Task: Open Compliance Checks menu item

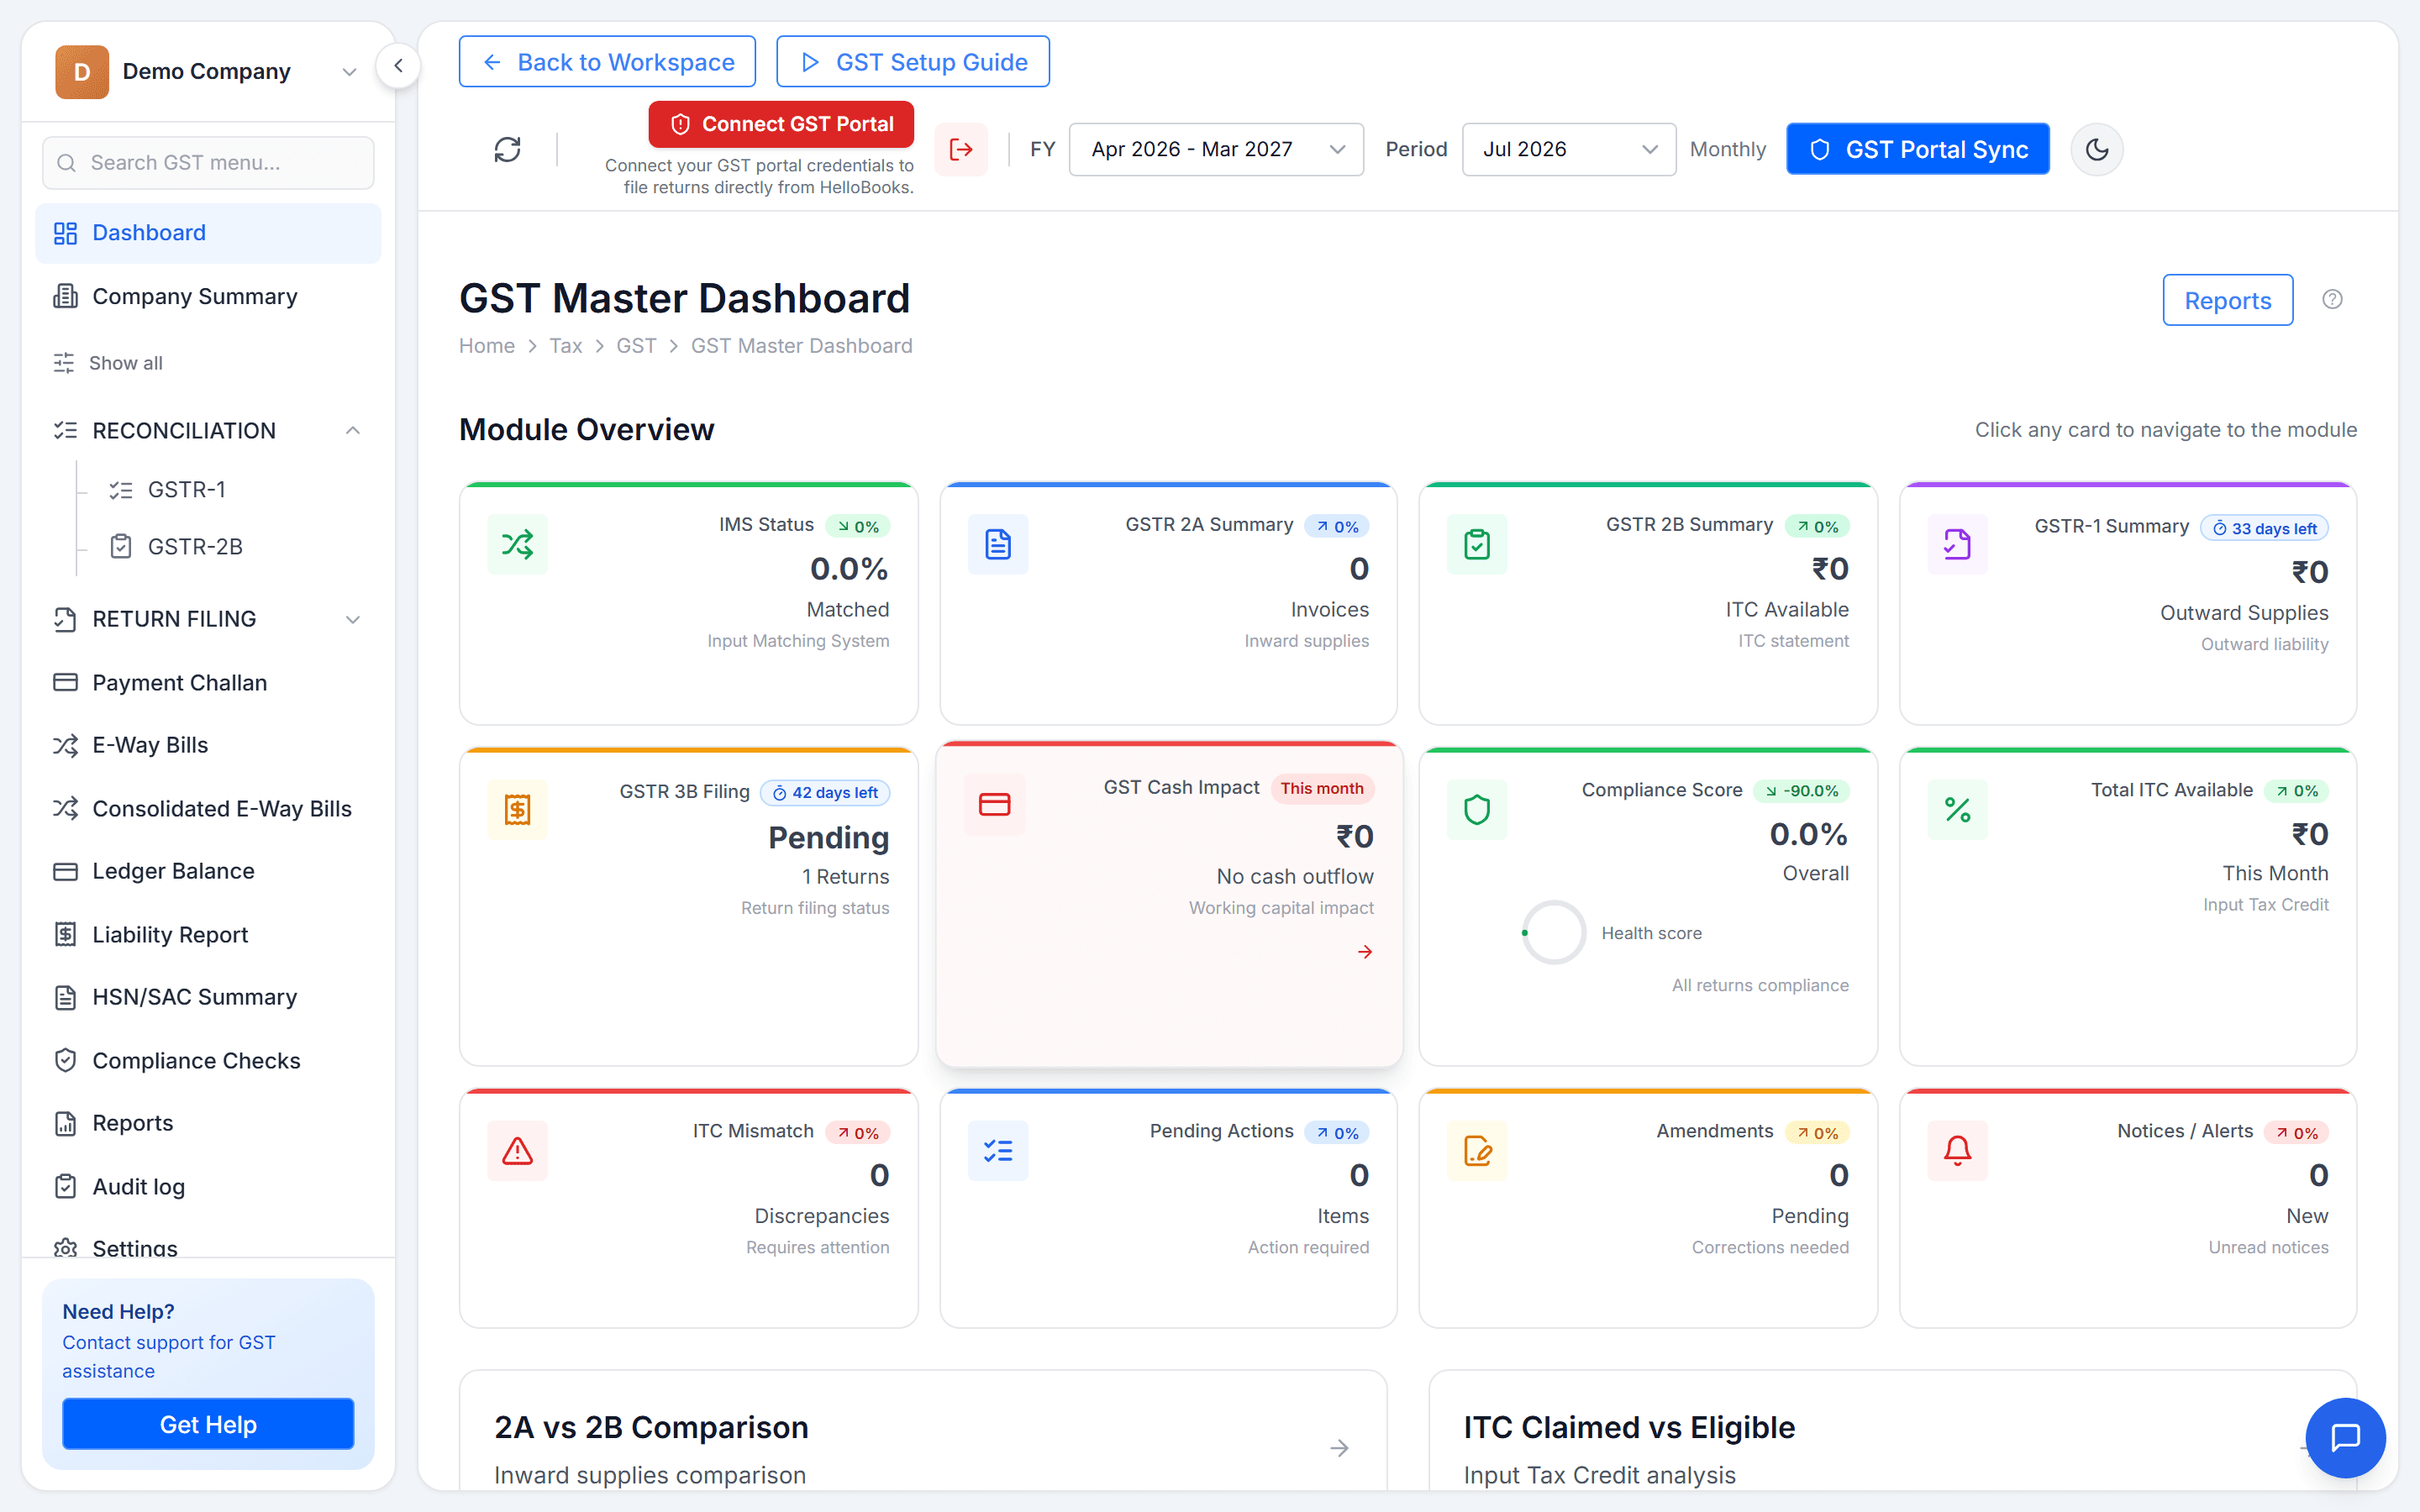Action: [x=208, y=1060]
